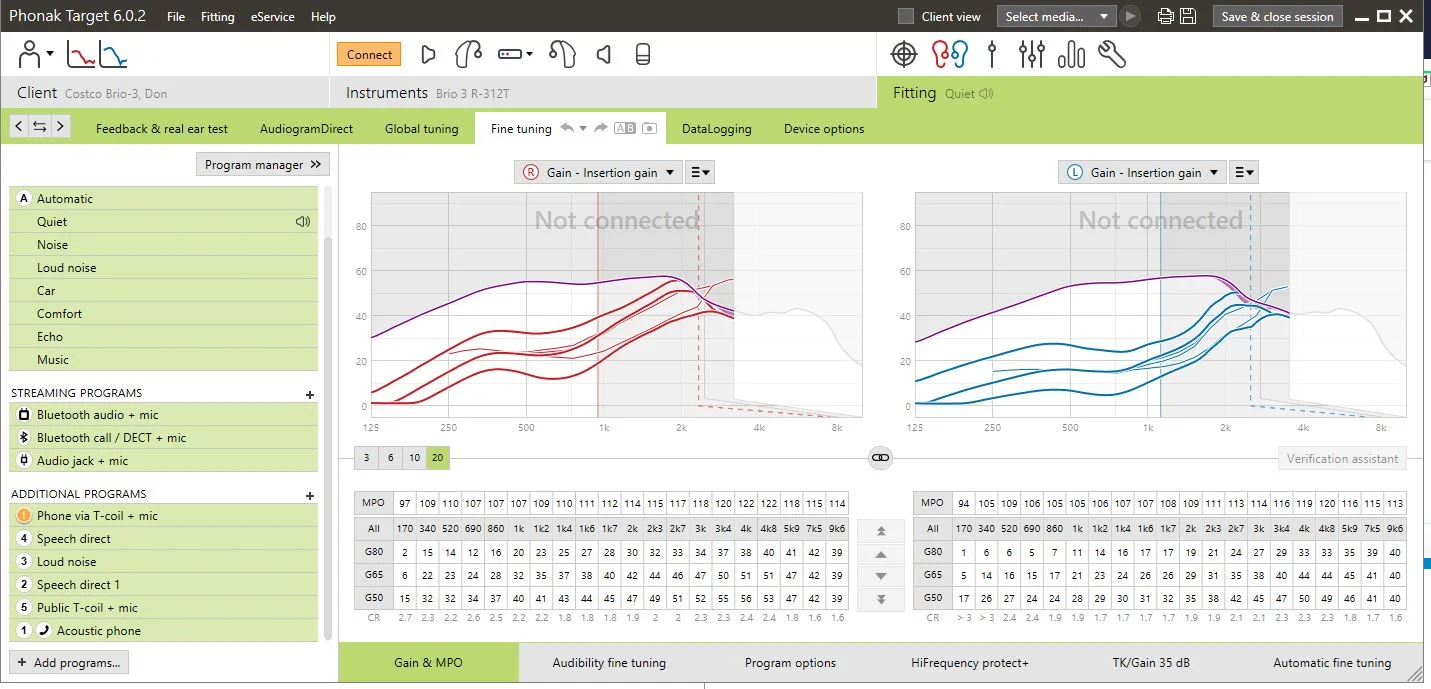Select gain step size 20
Image resolution: width=1431 pixels, height=689 pixels.
[x=437, y=458]
